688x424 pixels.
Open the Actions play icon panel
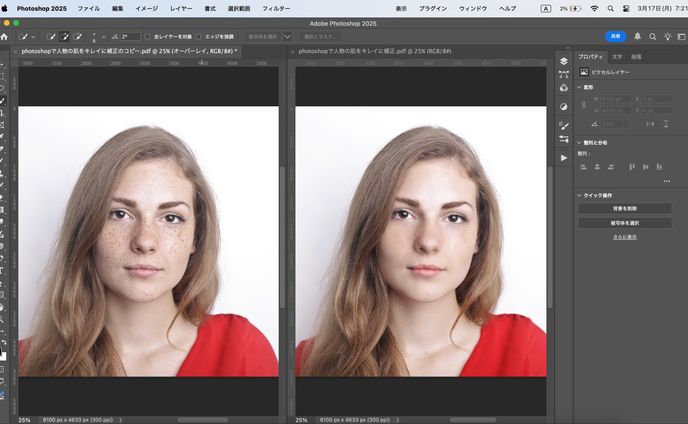pyautogui.click(x=563, y=158)
